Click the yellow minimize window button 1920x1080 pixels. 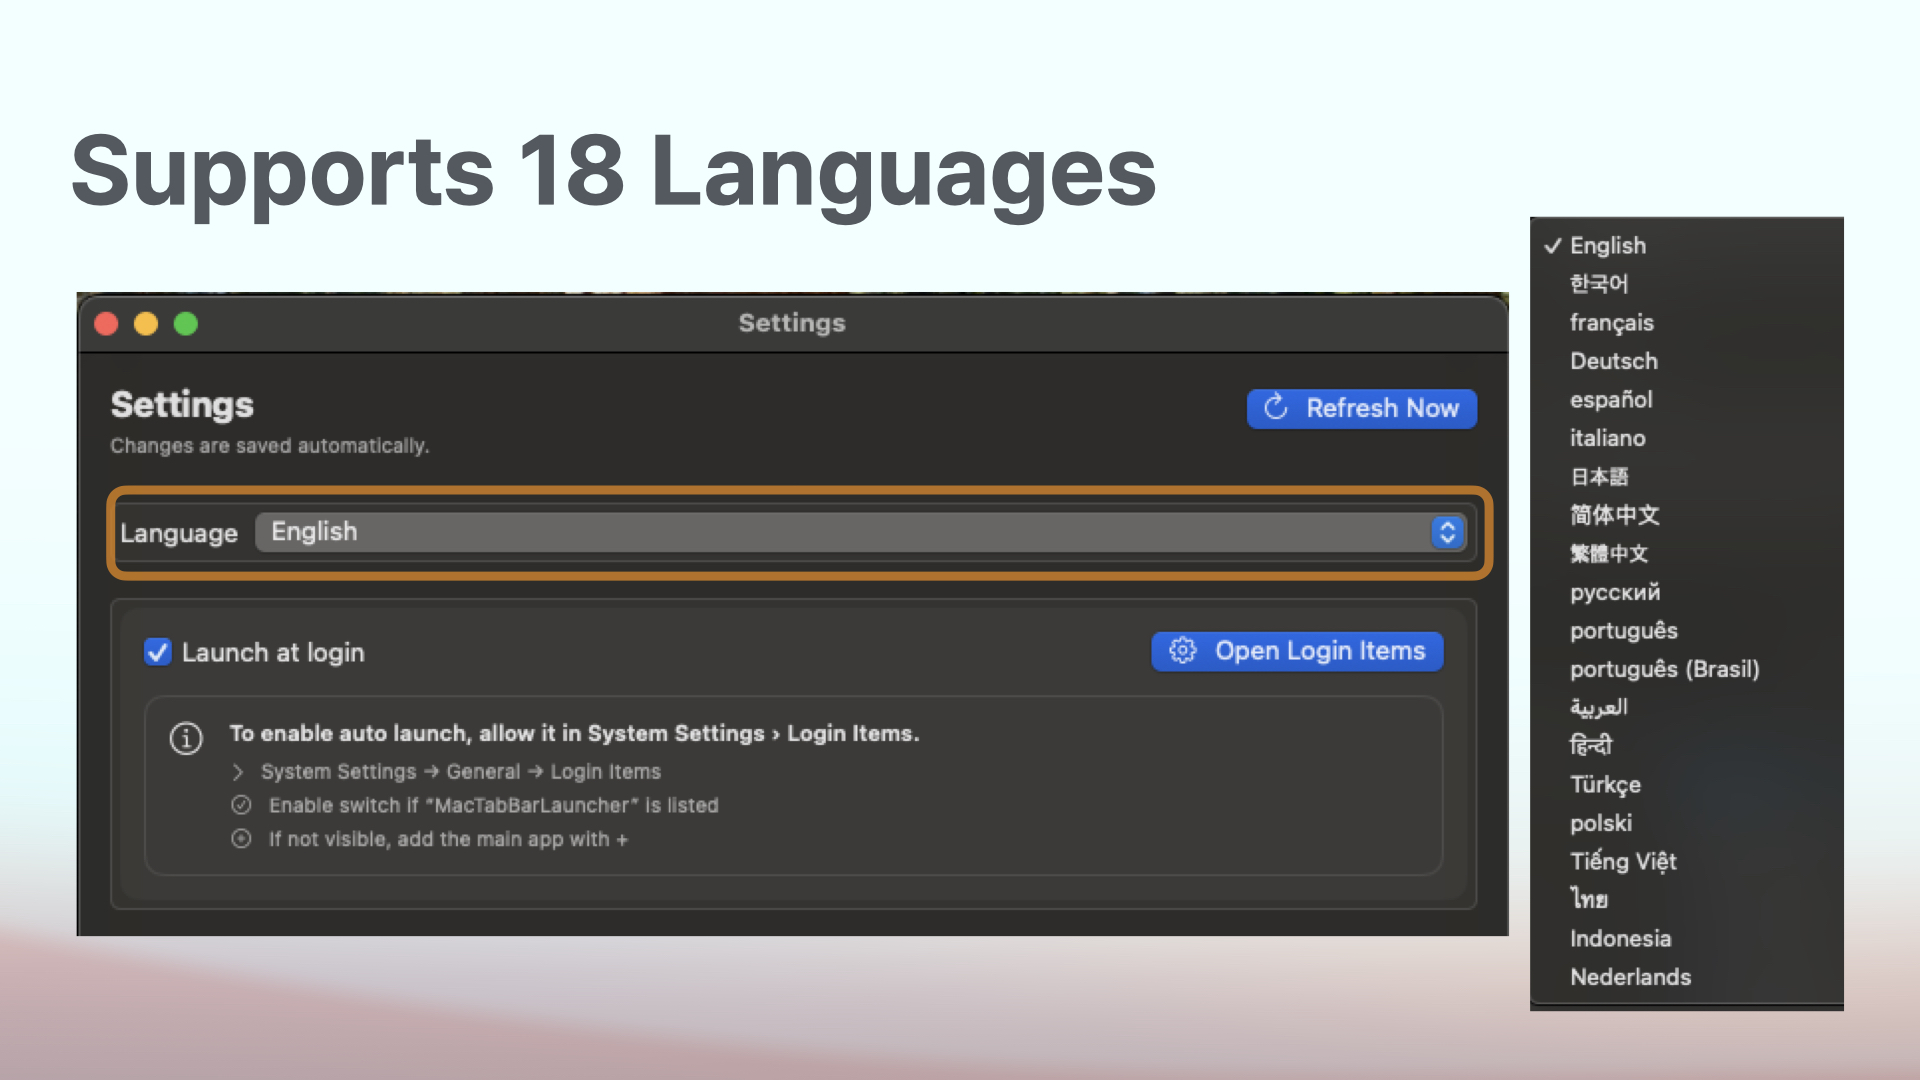coord(146,324)
